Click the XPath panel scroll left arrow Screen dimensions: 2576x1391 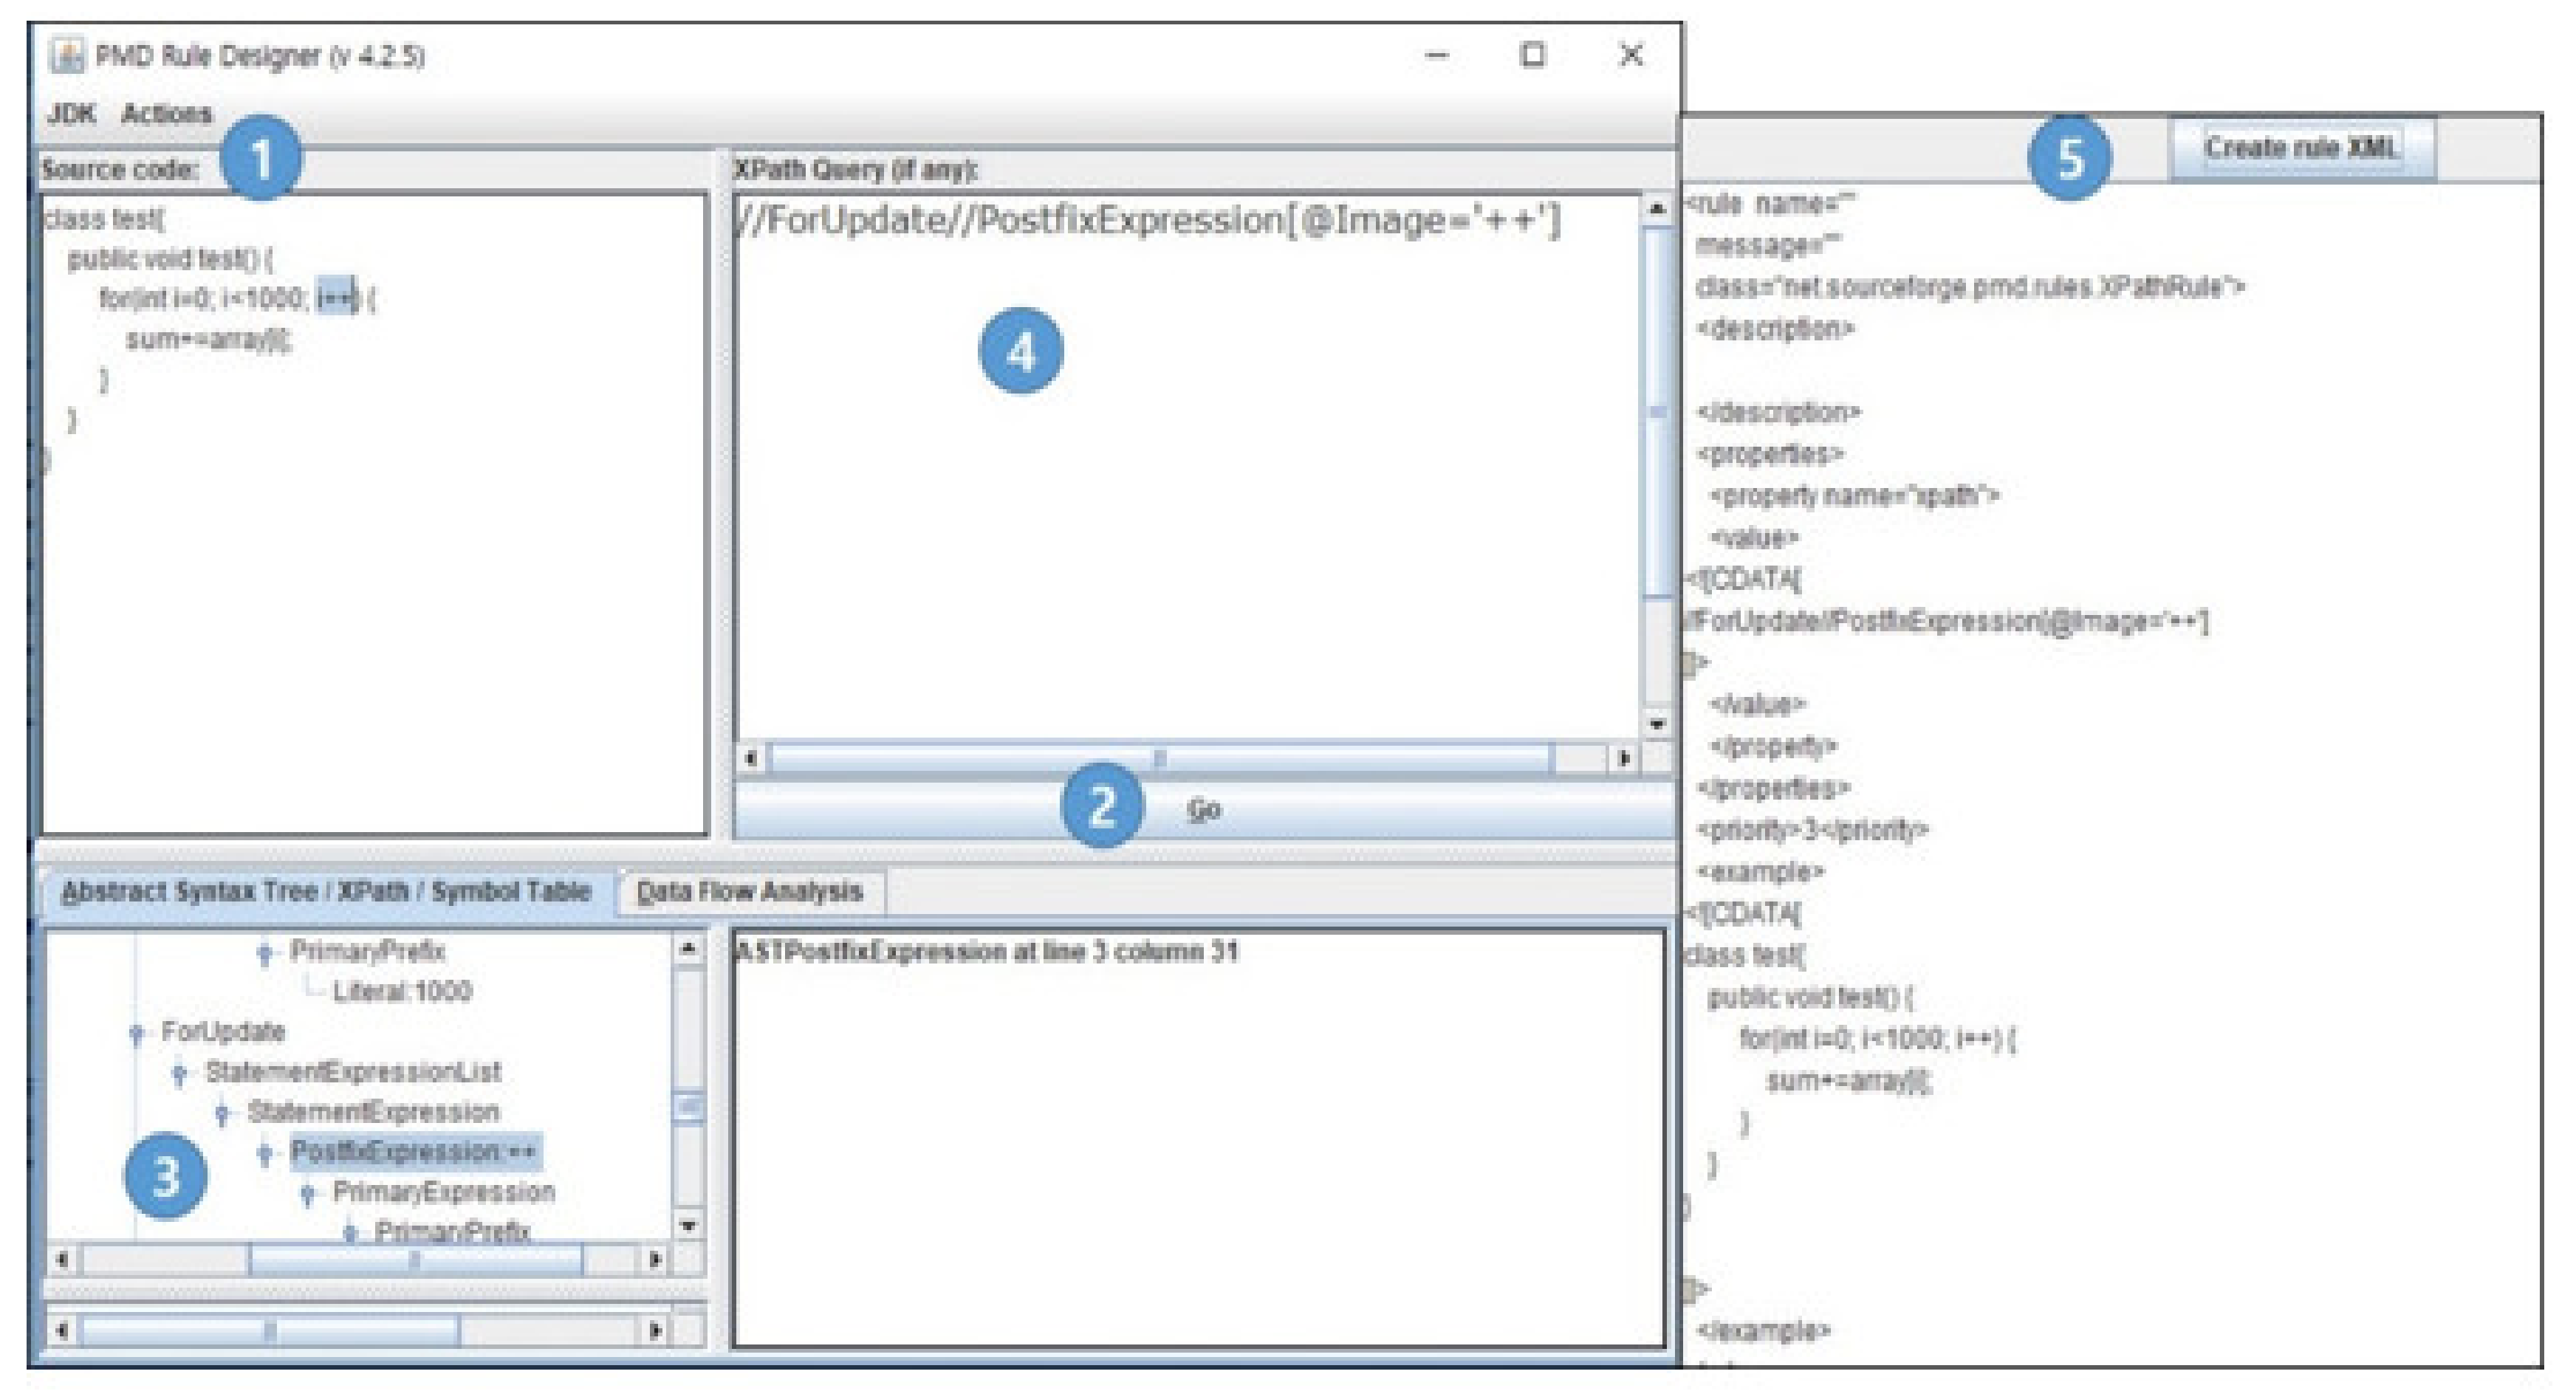751,759
